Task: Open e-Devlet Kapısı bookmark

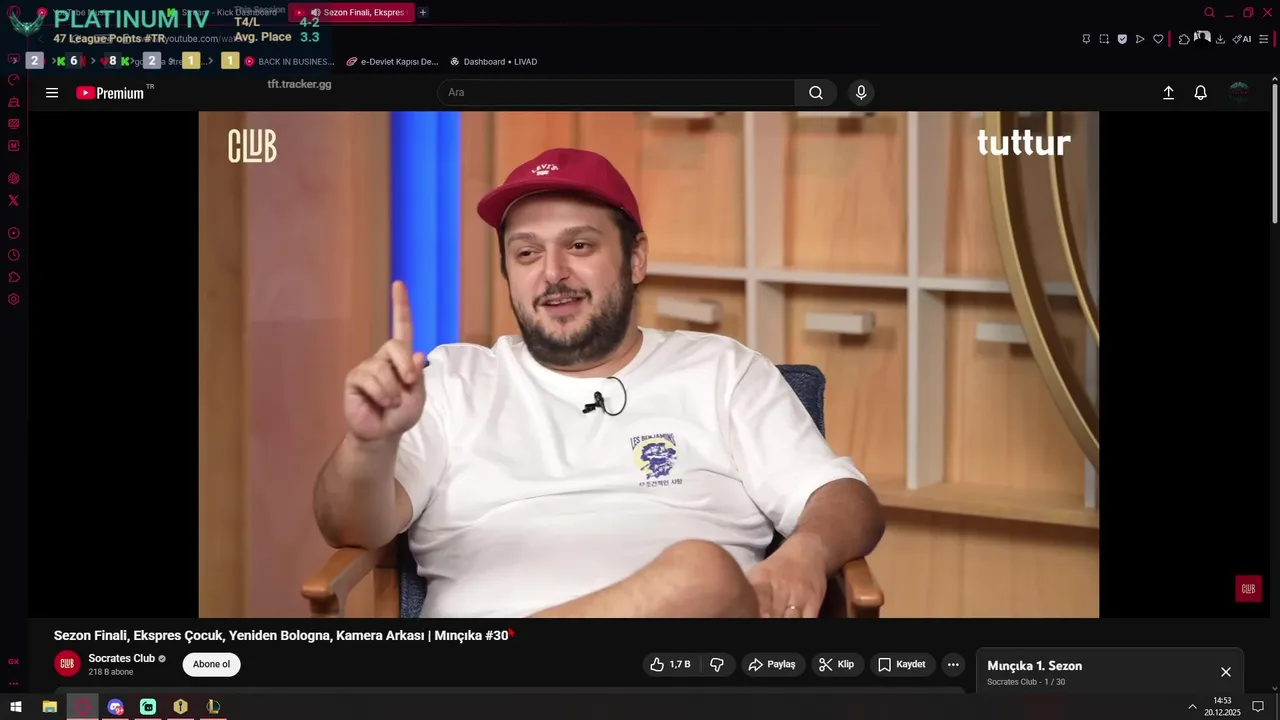Action: 392,61
